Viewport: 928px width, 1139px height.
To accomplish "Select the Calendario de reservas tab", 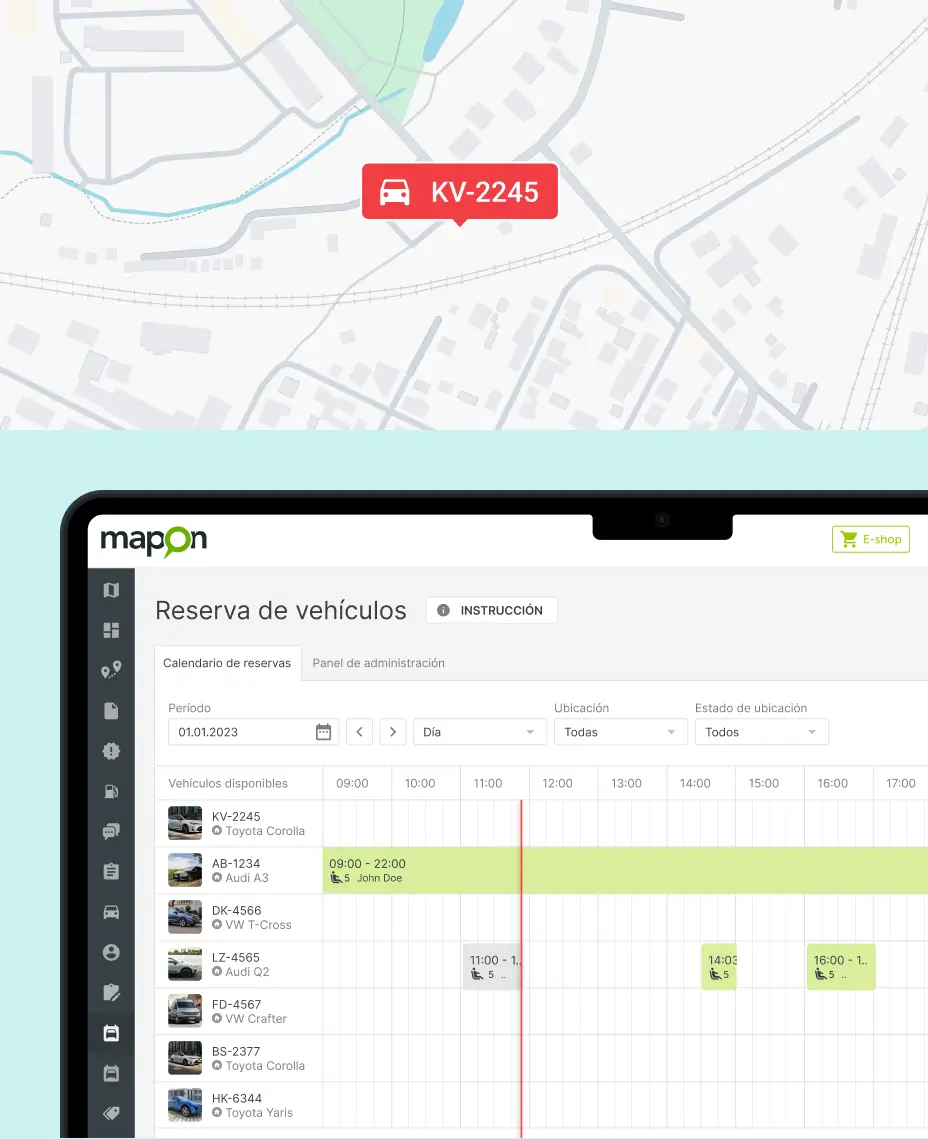I will click(227, 663).
